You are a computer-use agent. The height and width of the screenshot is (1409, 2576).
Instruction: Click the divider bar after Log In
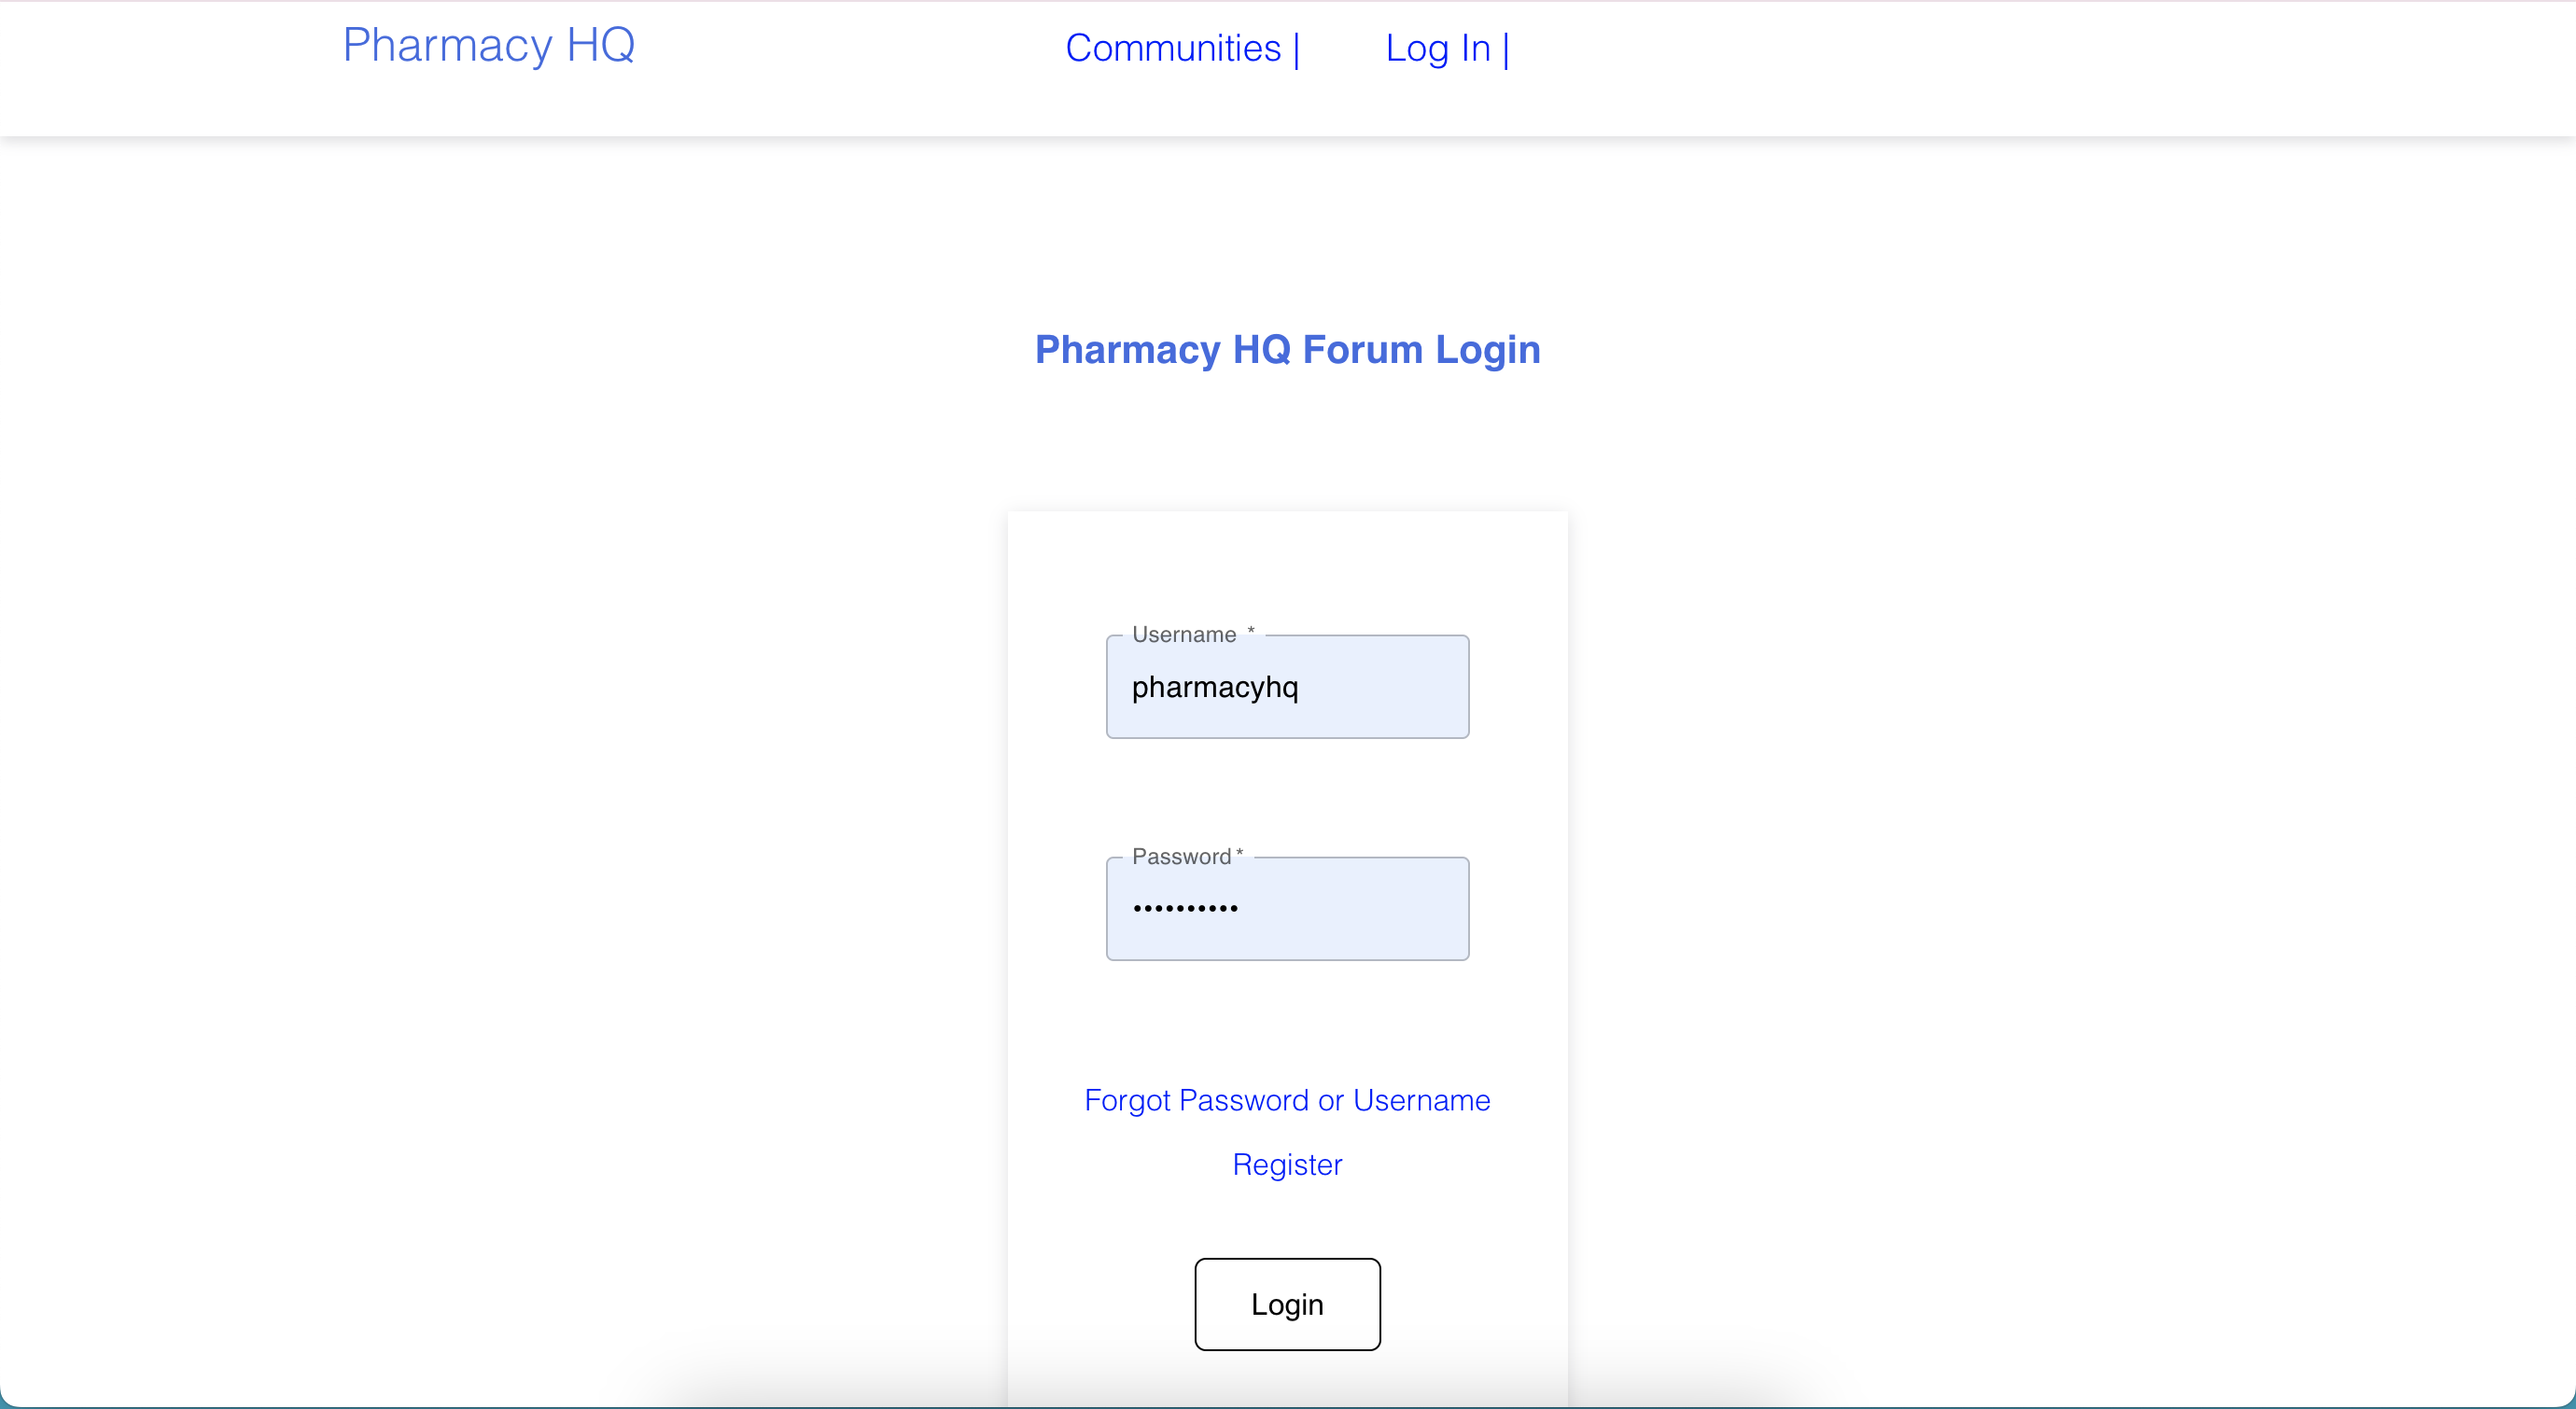1506,50
